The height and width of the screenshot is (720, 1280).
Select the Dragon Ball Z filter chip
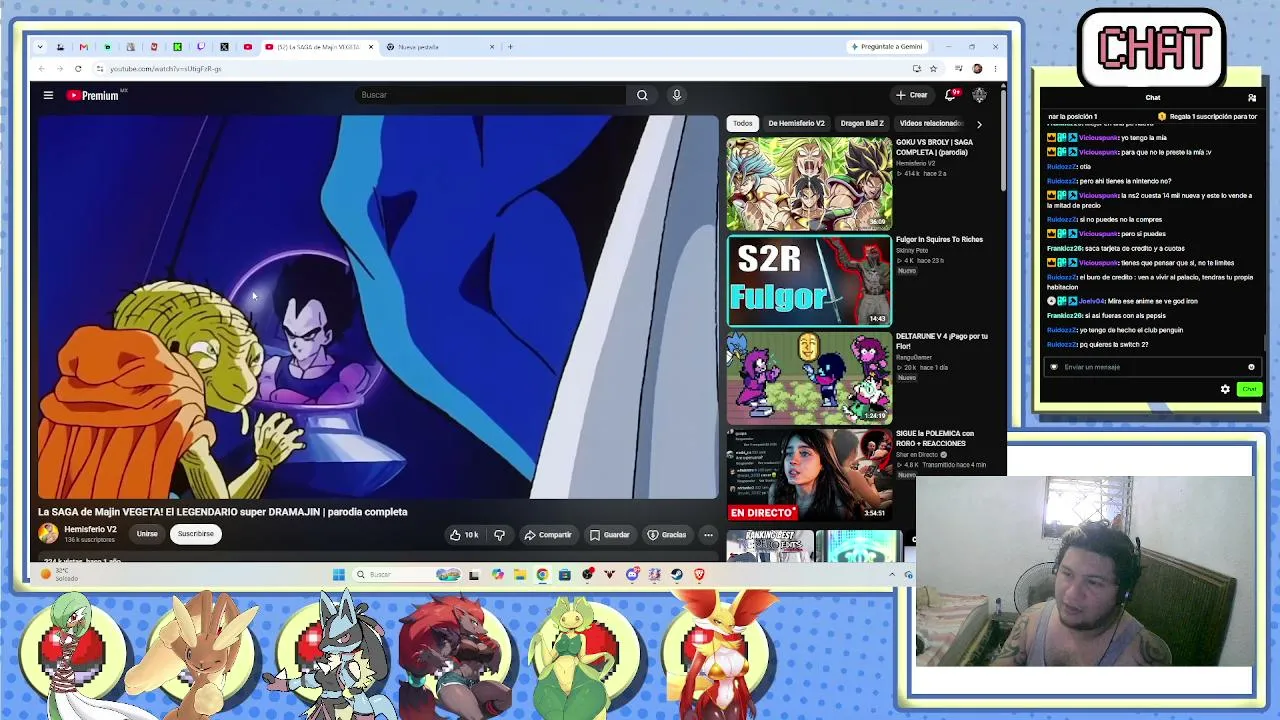(x=862, y=123)
